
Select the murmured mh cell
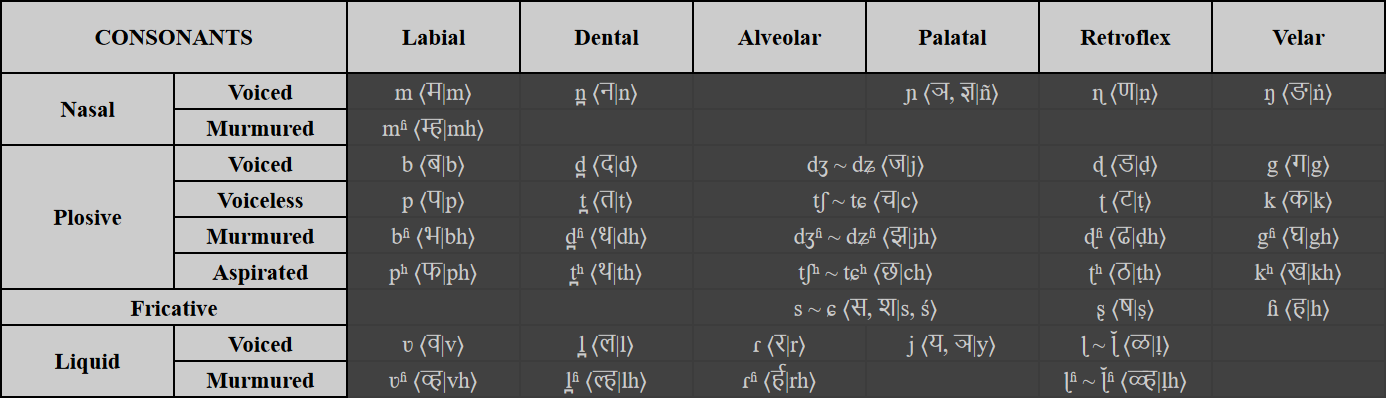434,128
